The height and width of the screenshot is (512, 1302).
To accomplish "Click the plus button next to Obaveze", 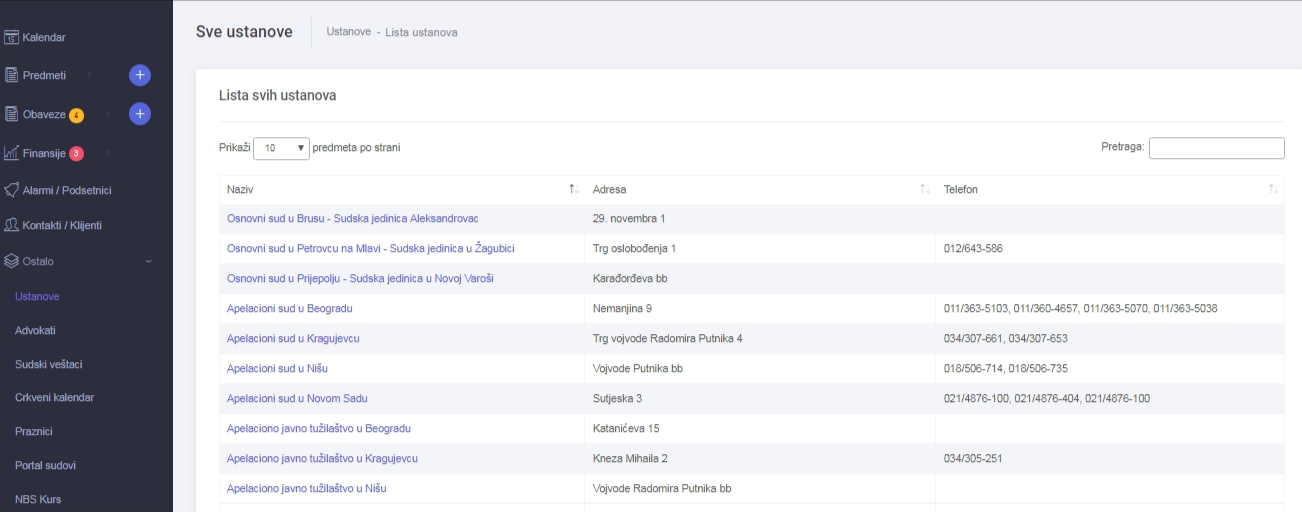I will pyautogui.click(x=140, y=114).
